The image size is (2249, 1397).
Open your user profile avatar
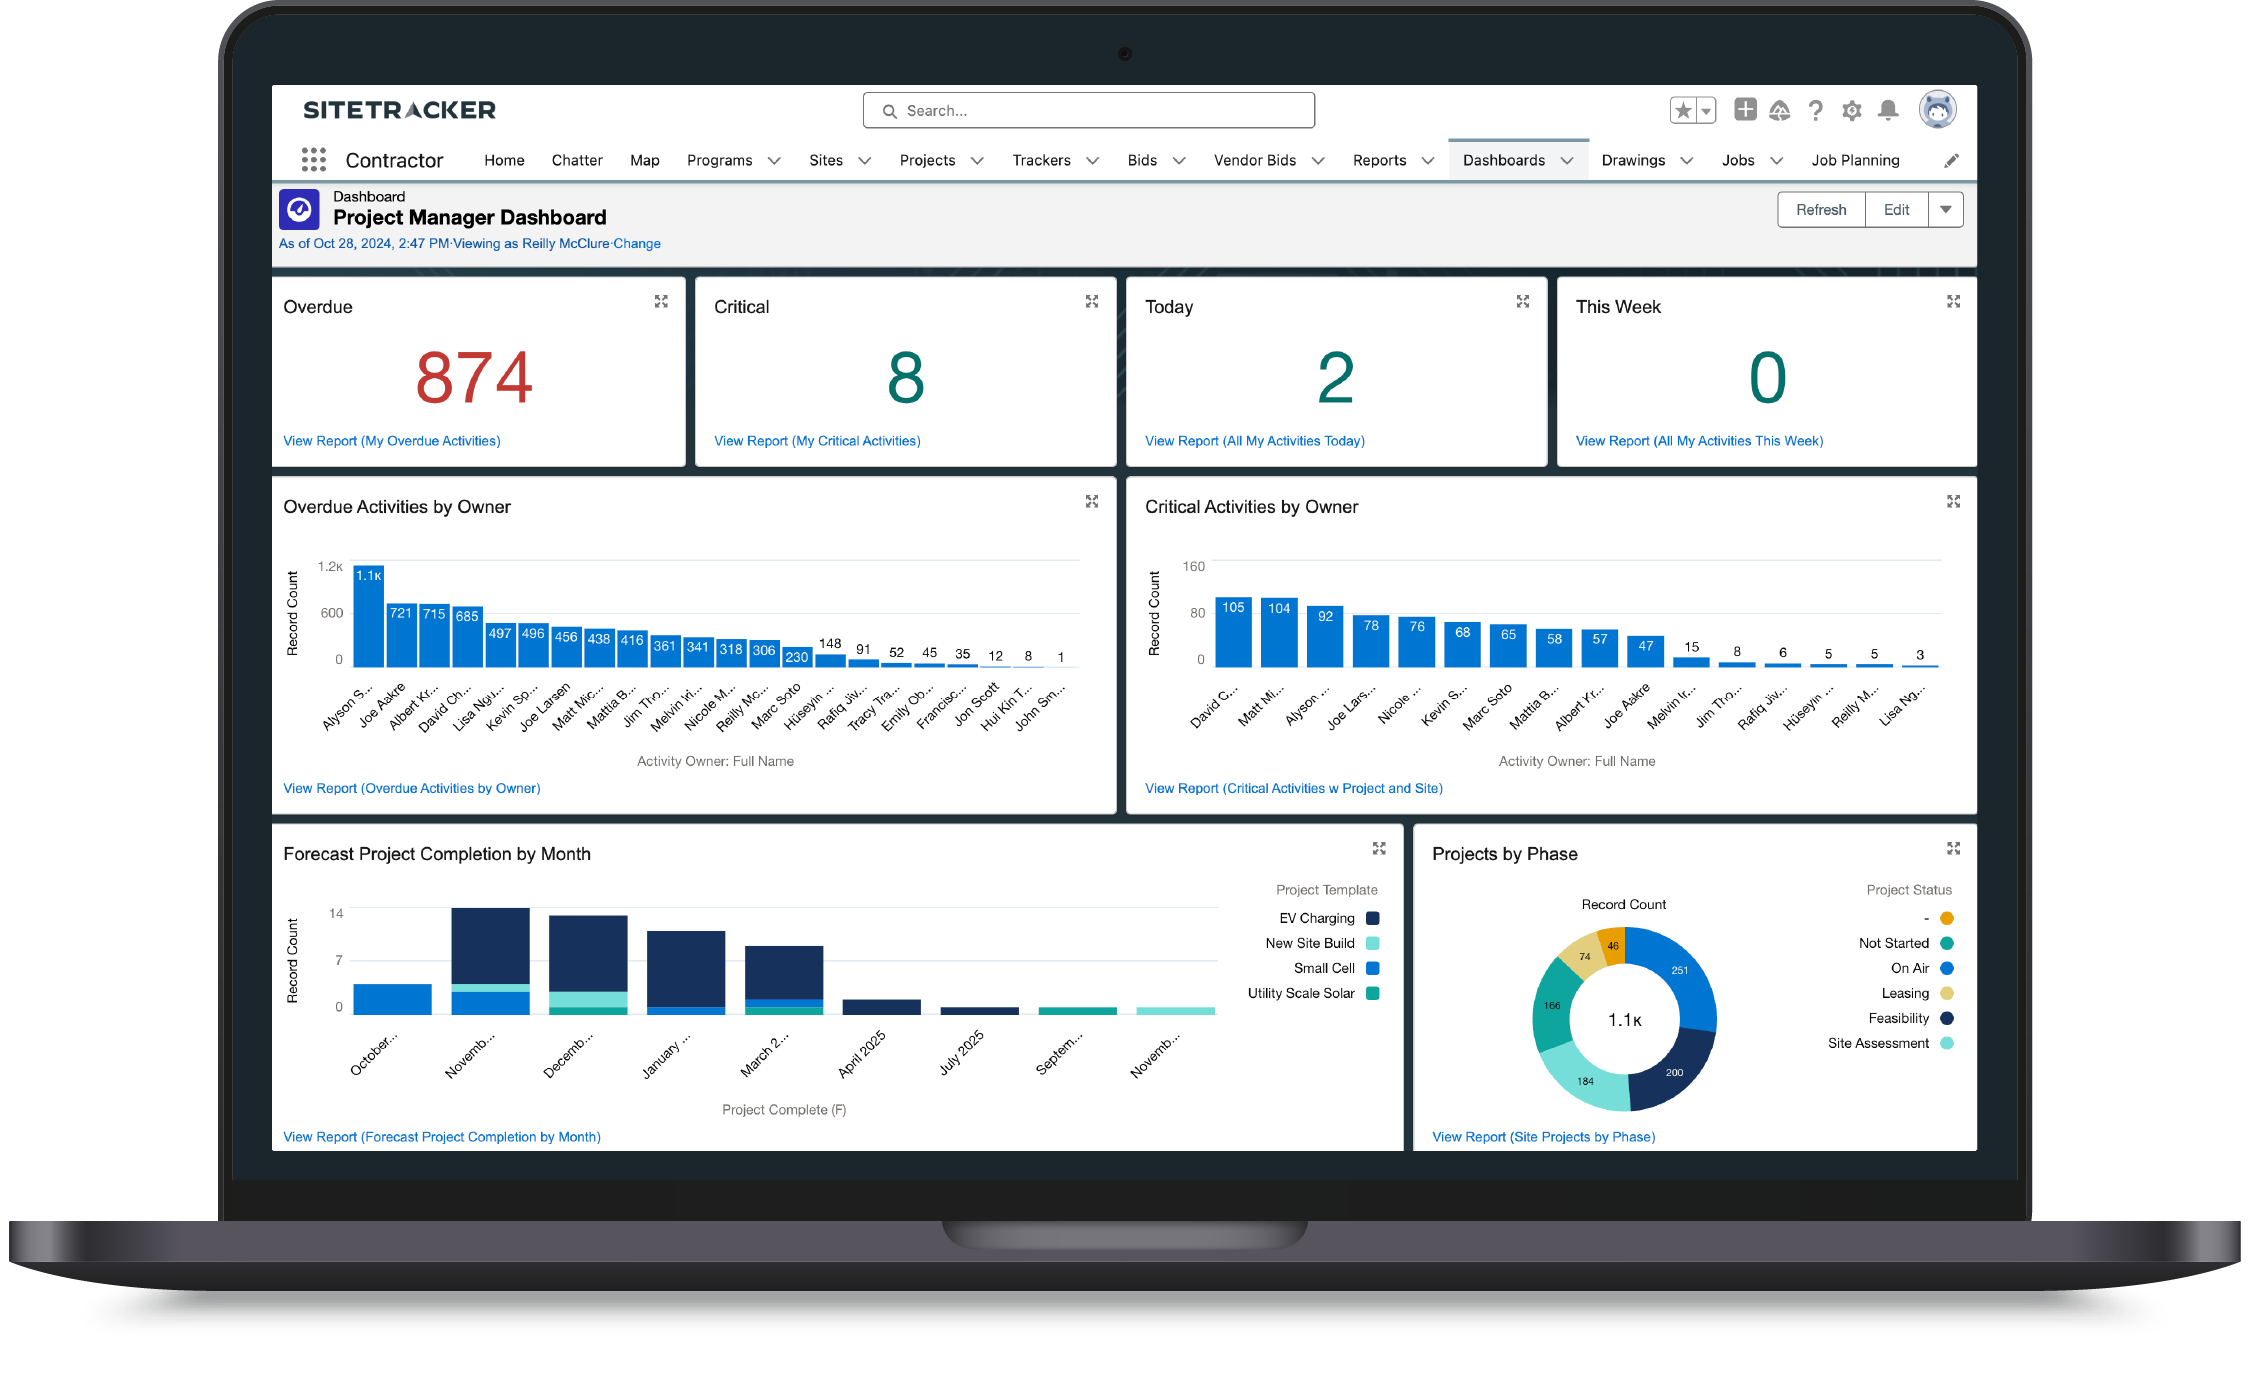click(1938, 110)
